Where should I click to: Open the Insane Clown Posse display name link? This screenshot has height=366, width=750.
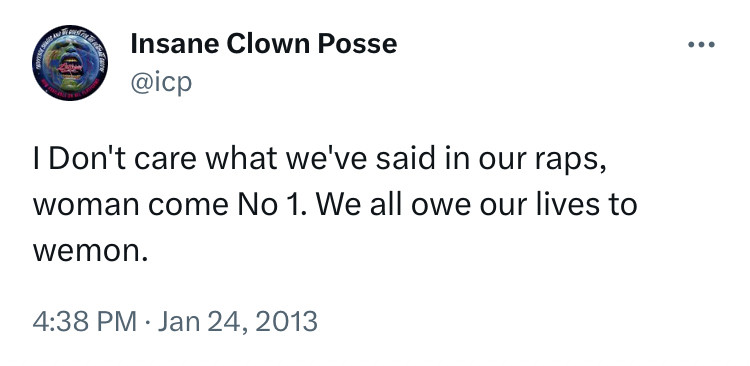[264, 44]
